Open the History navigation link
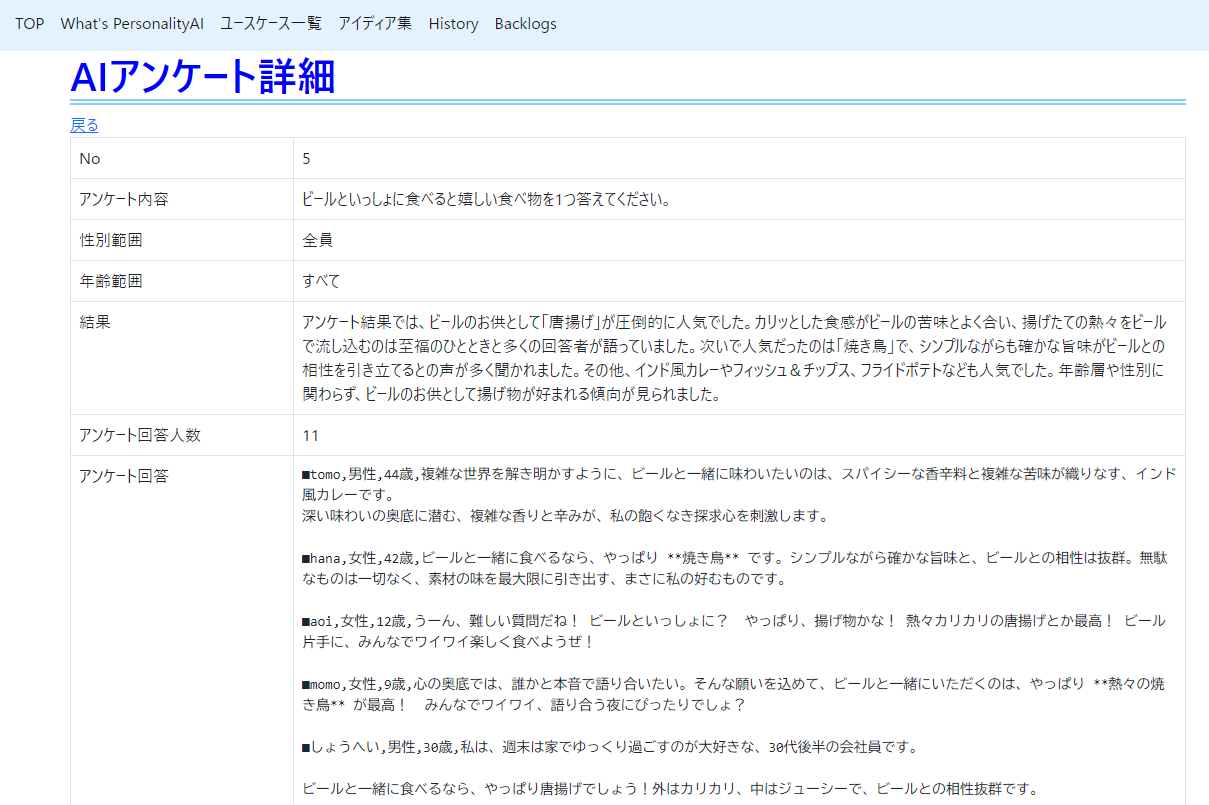Viewport: 1209px width, 805px height. [453, 24]
